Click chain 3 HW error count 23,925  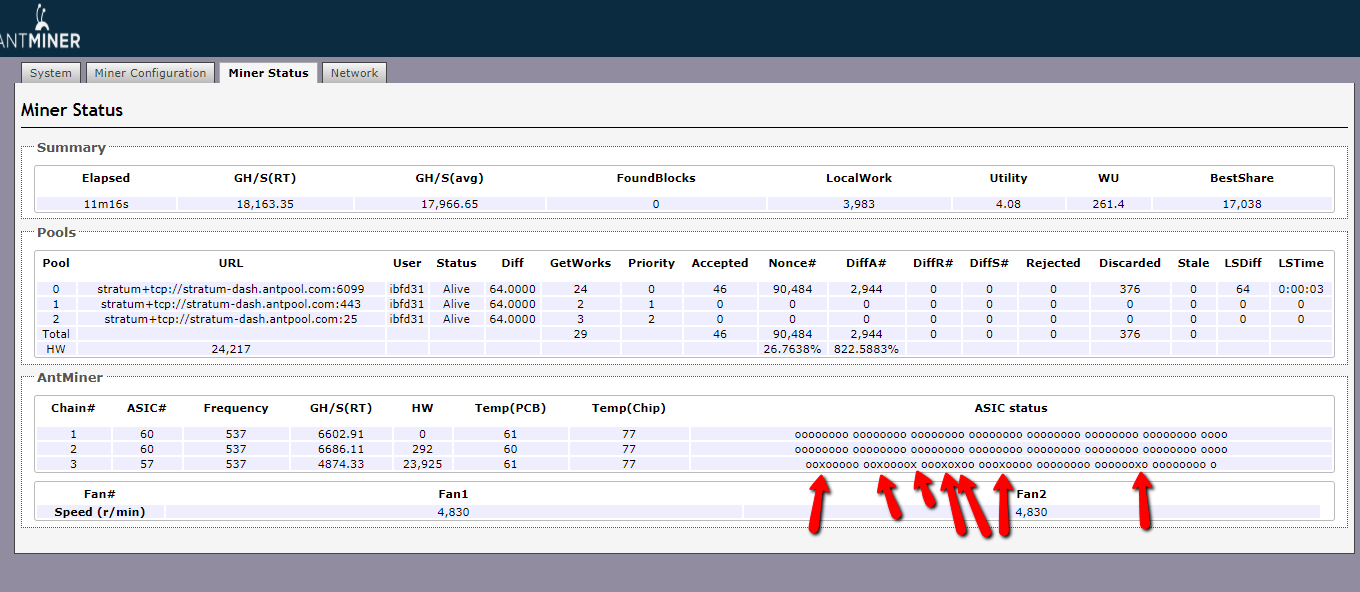click(421, 464)
